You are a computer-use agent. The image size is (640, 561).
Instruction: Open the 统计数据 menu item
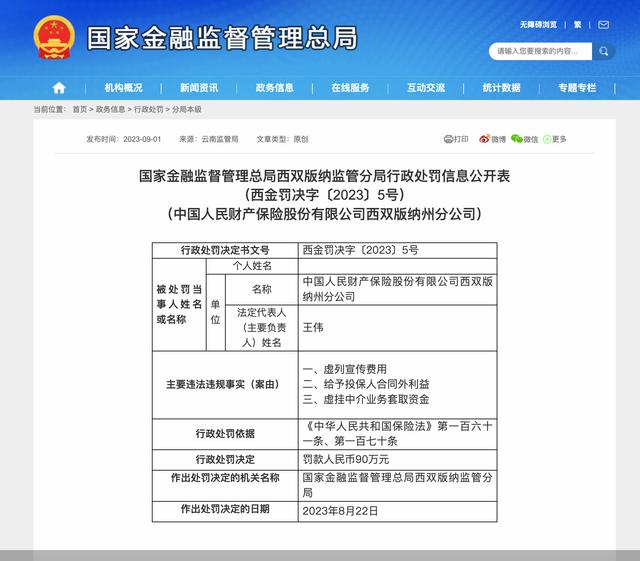(x=501, y=88)
